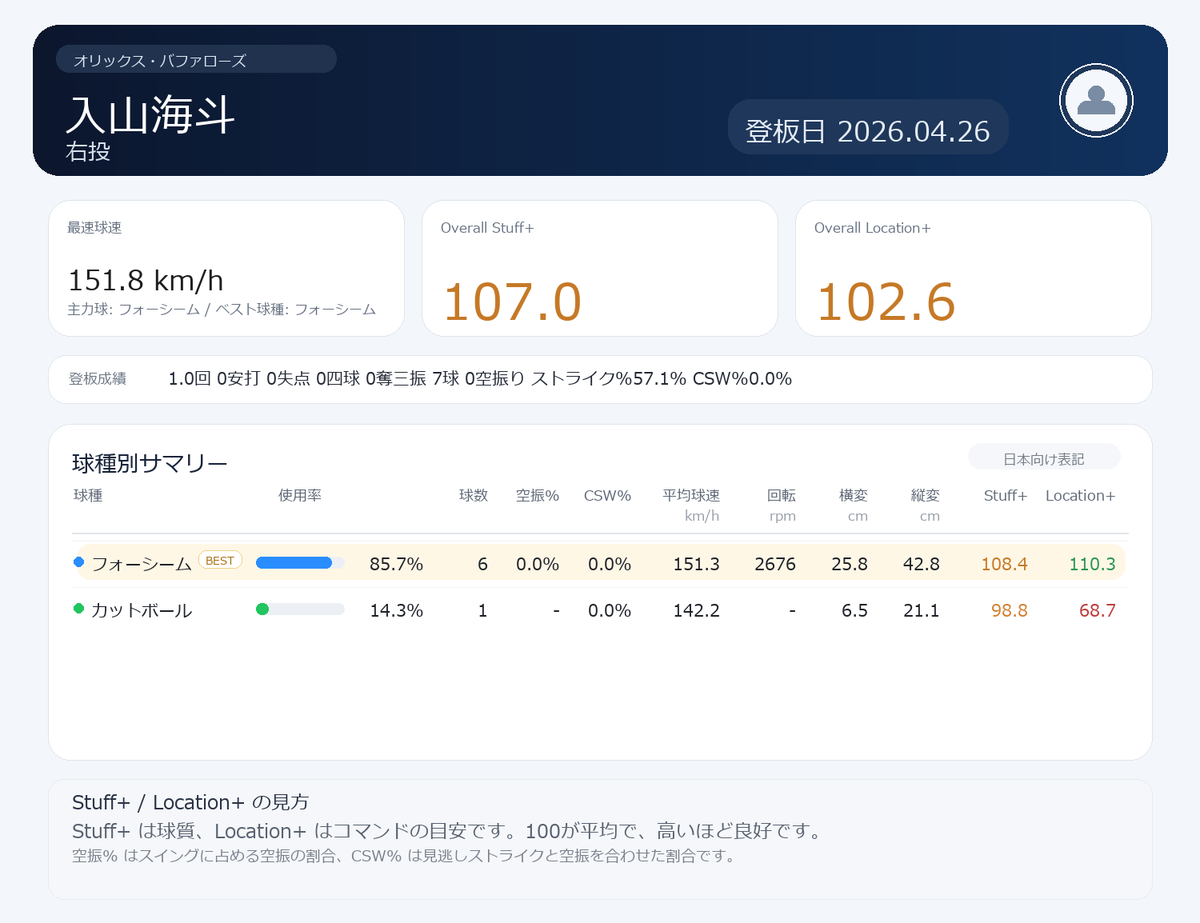Click the green dot beside カットボール

(79, 609)
